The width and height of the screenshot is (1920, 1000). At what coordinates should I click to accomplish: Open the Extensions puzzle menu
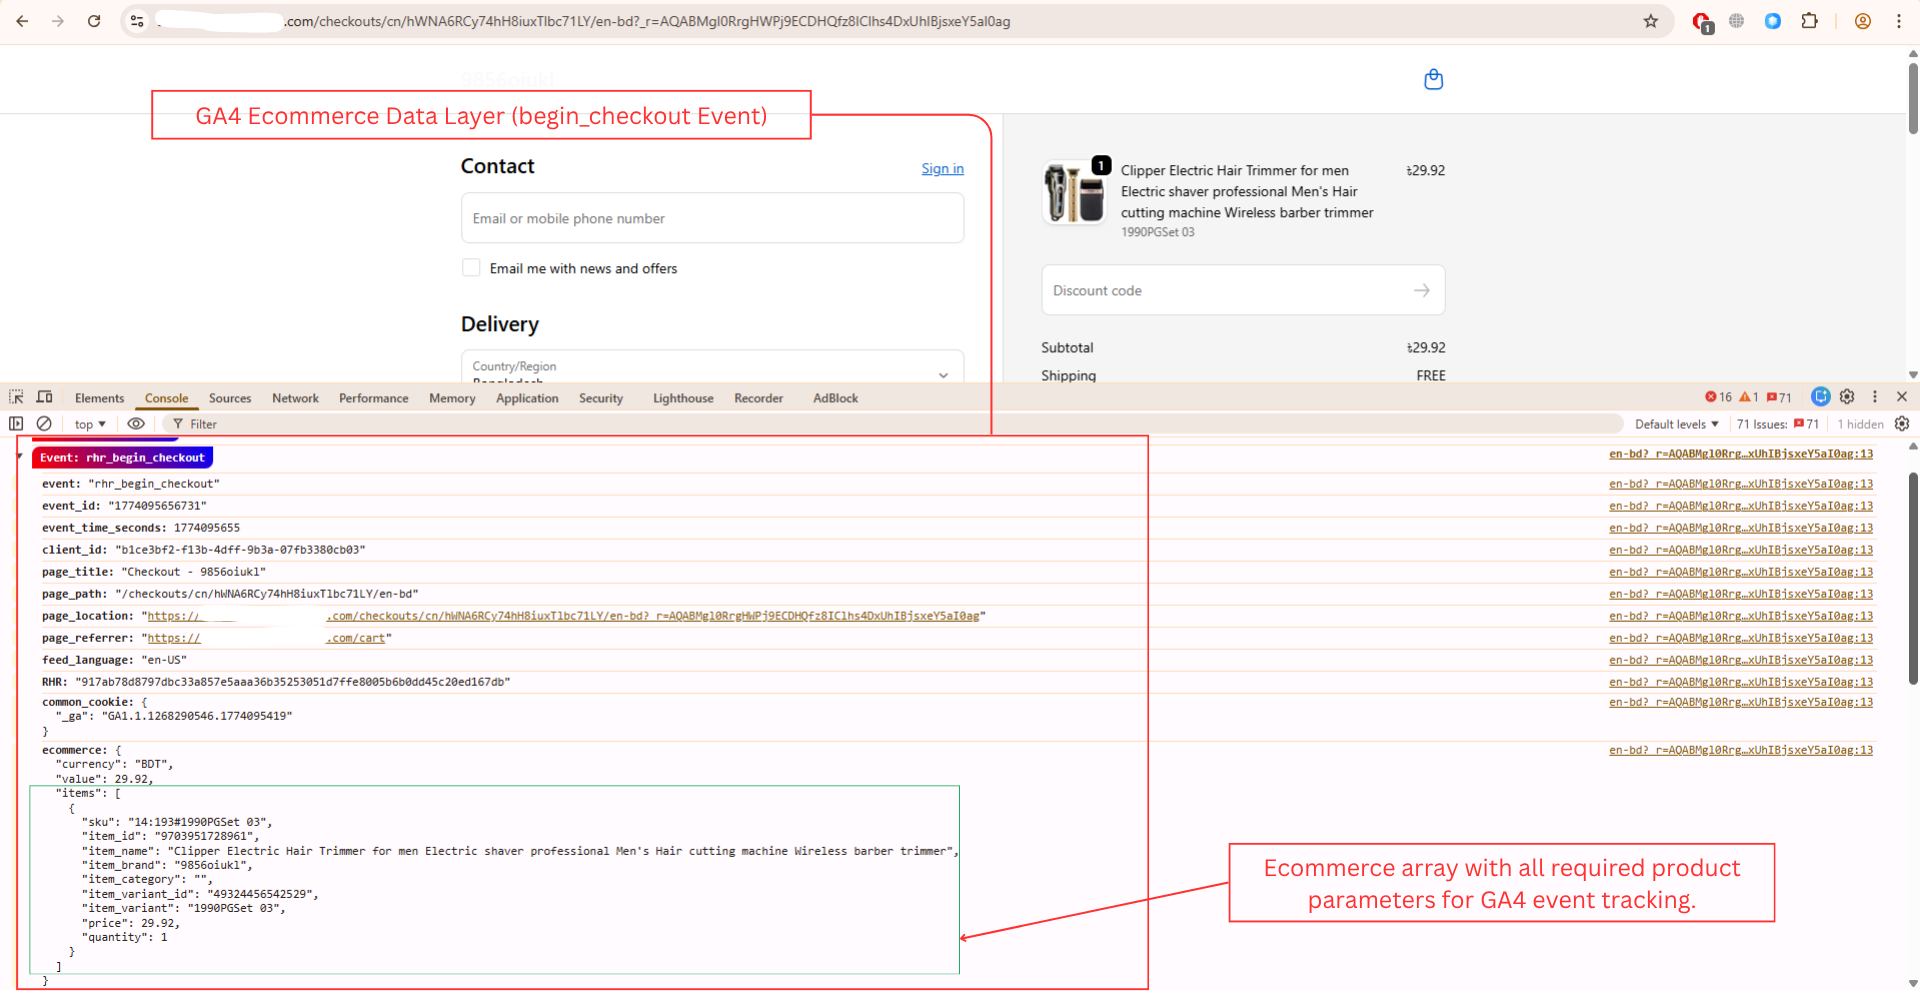1809,21
